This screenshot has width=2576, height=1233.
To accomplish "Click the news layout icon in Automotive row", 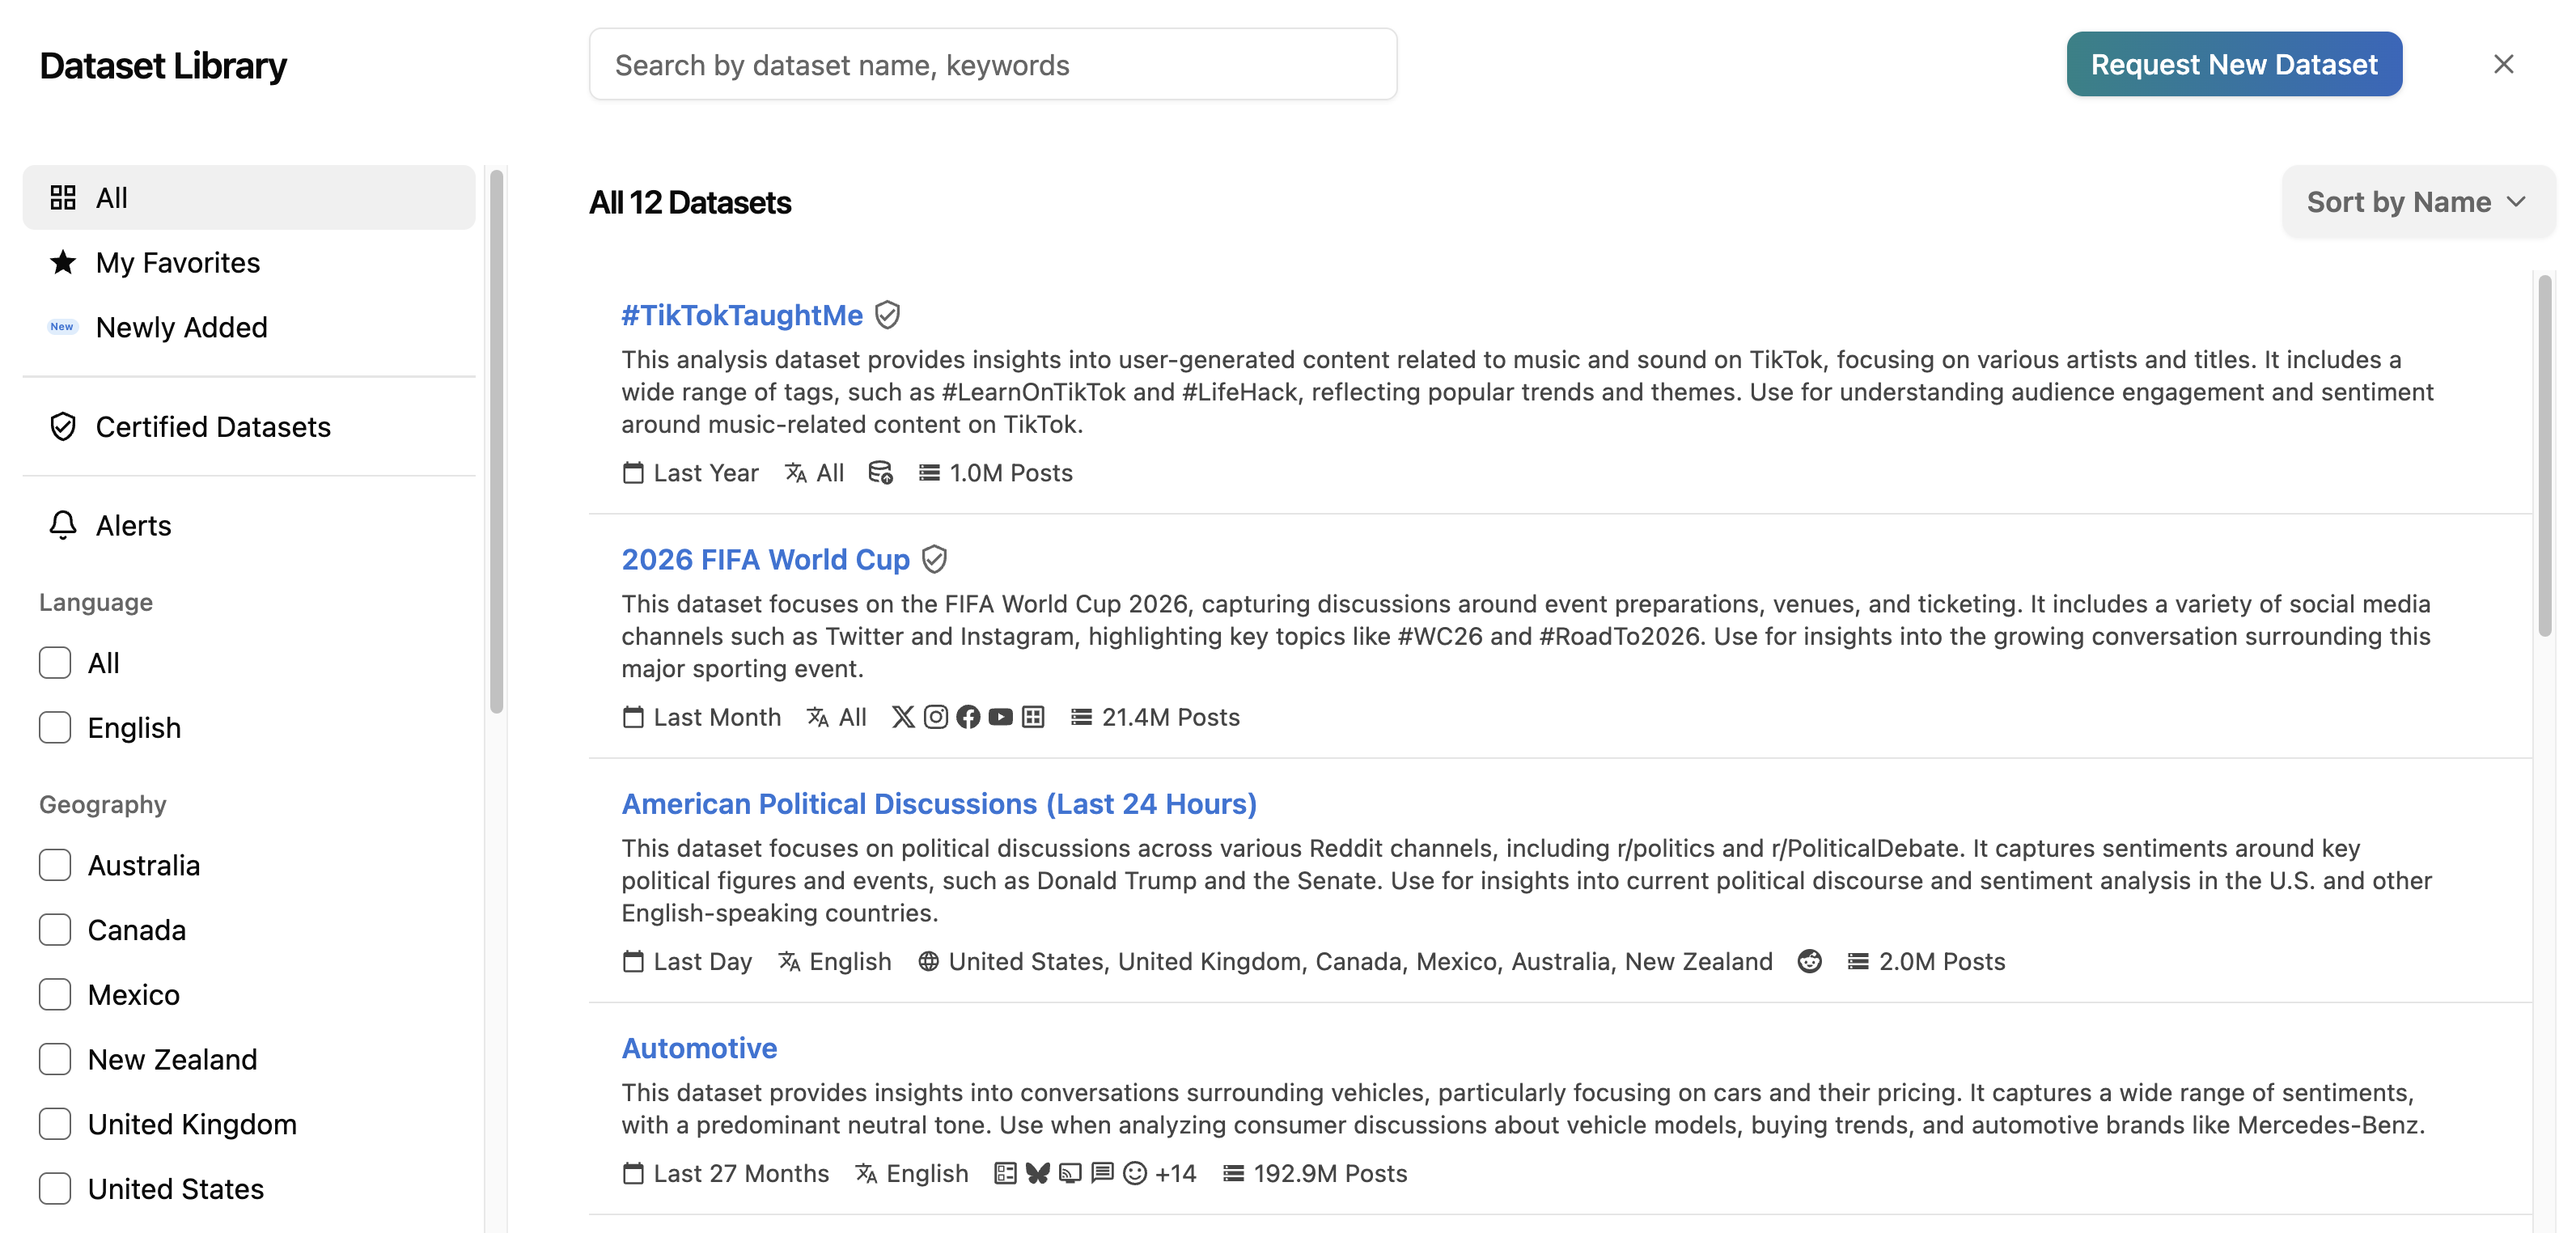I will 1005,1173.
